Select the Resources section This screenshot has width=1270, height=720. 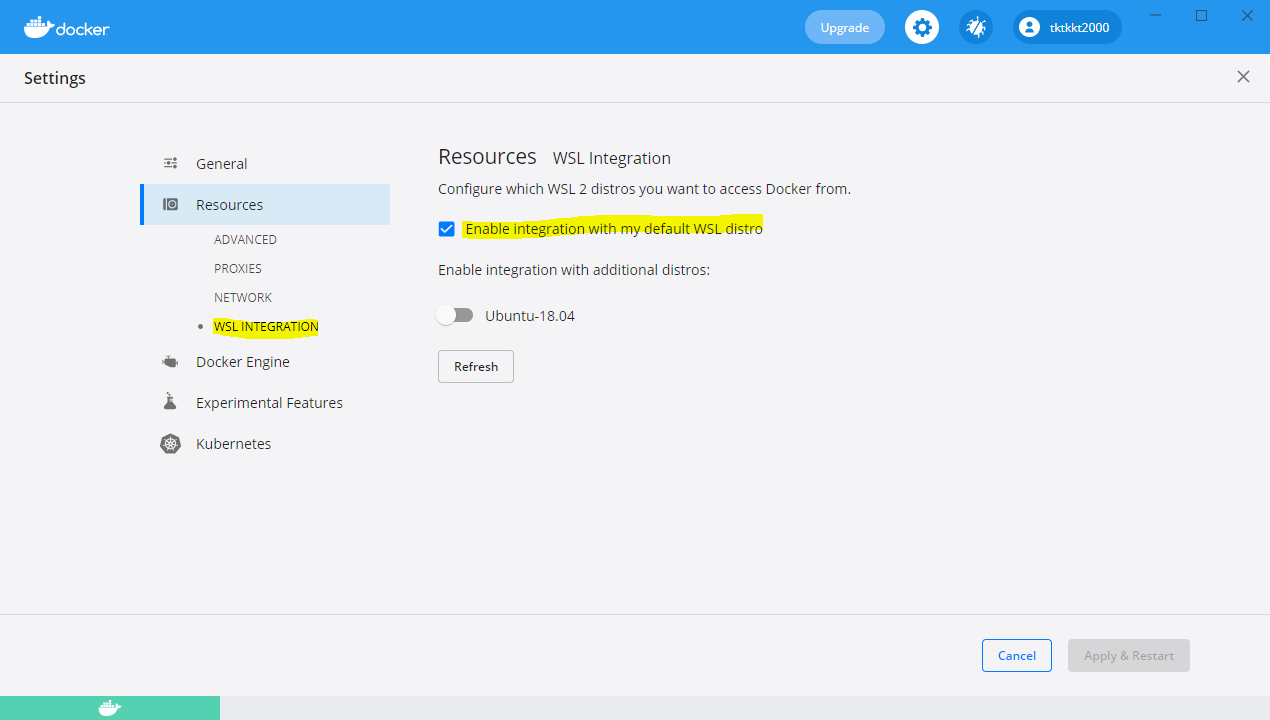point(265,204)
